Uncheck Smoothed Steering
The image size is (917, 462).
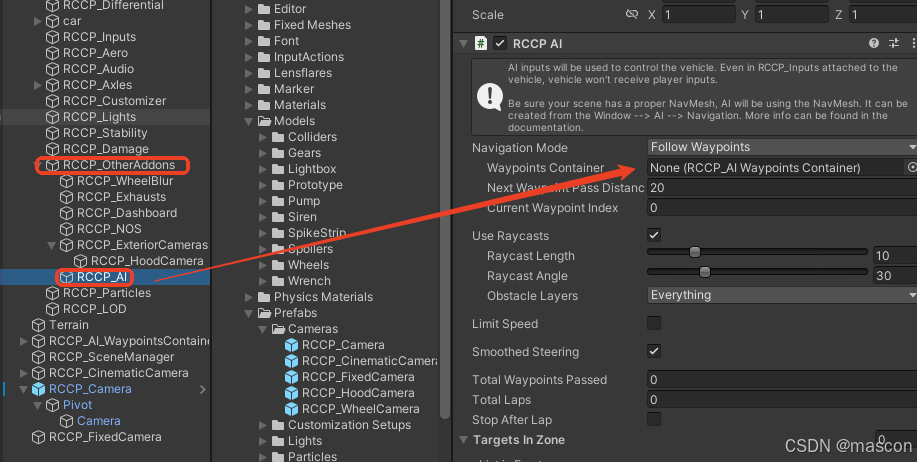click(654, 351)
